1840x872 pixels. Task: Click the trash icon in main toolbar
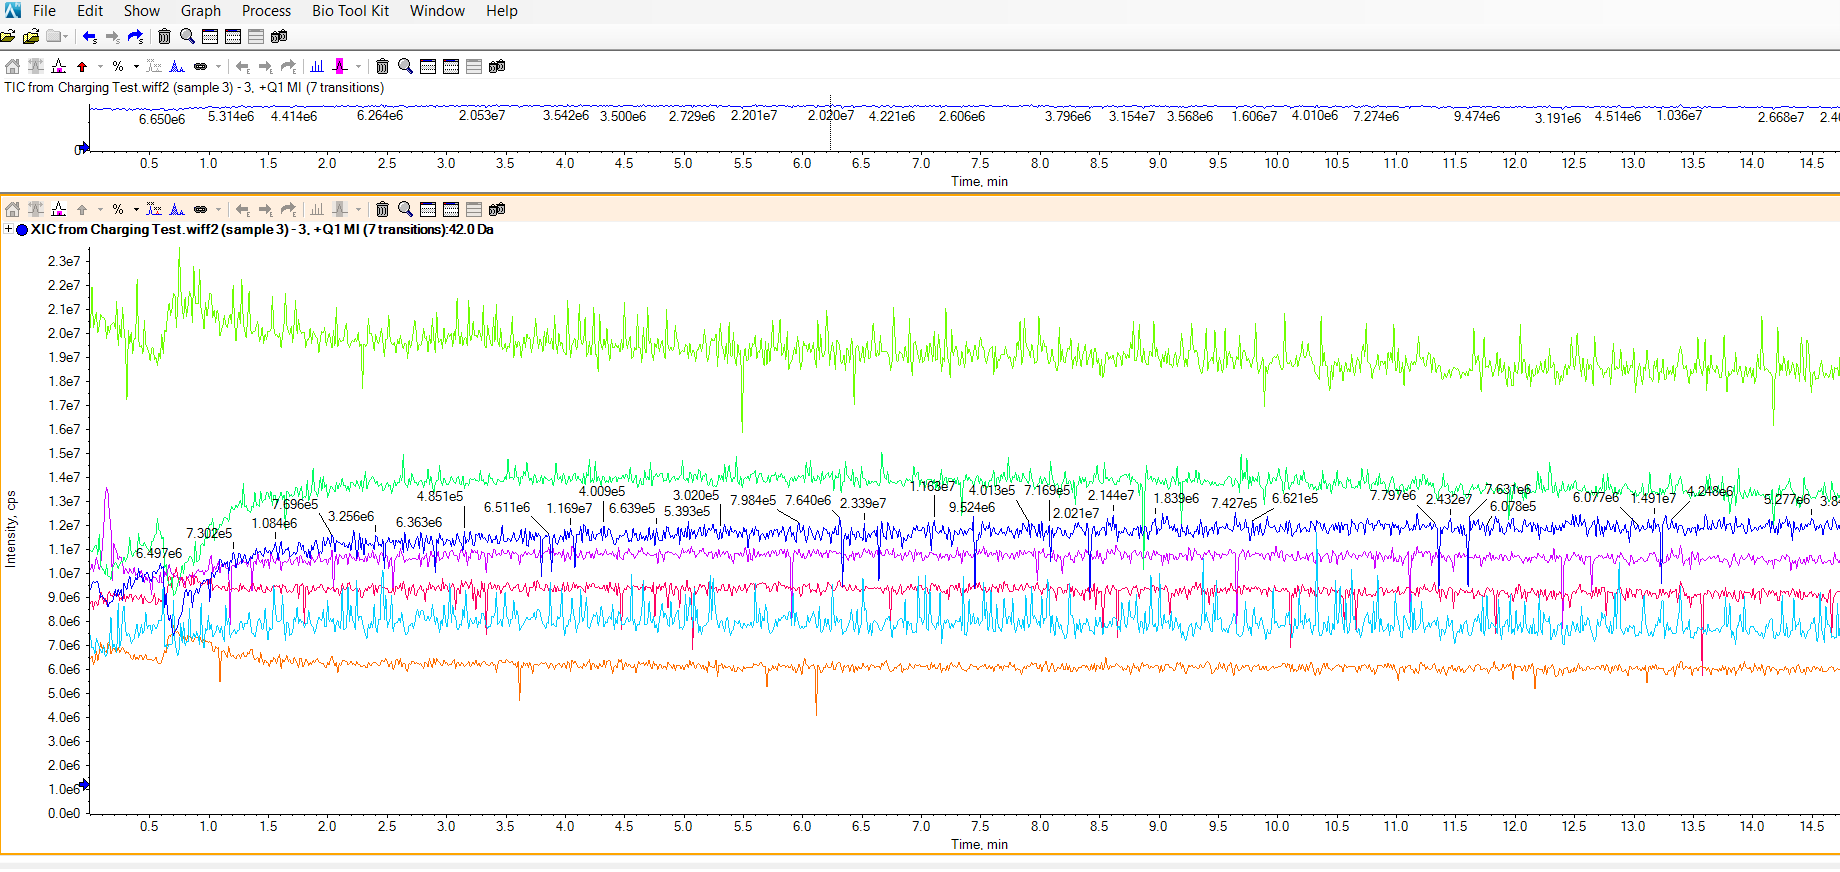pos(164,37)
